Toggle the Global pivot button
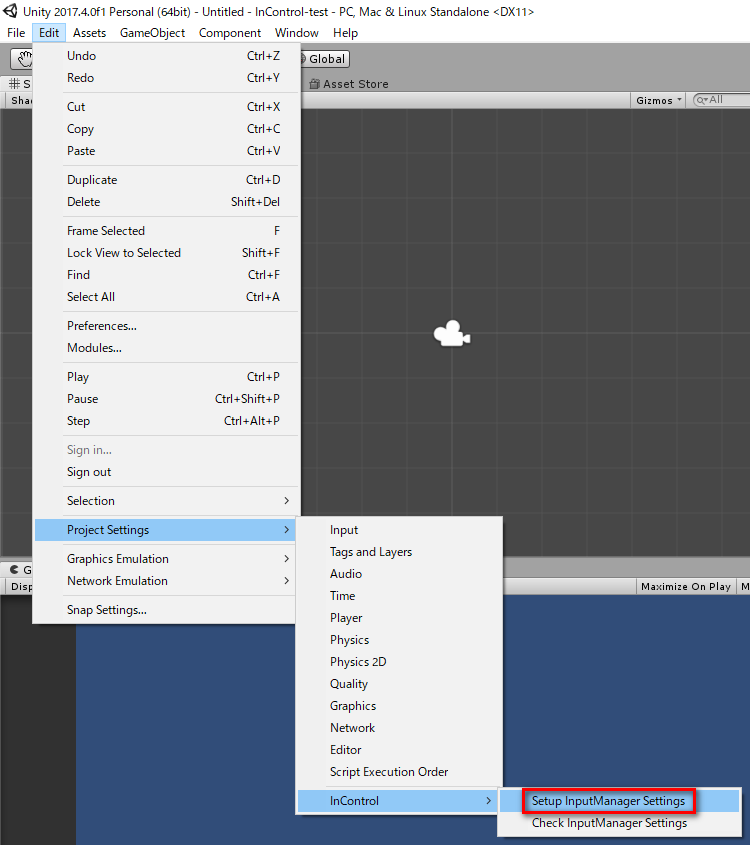Screen dimensions: 750x845 [x=323, y=59]
